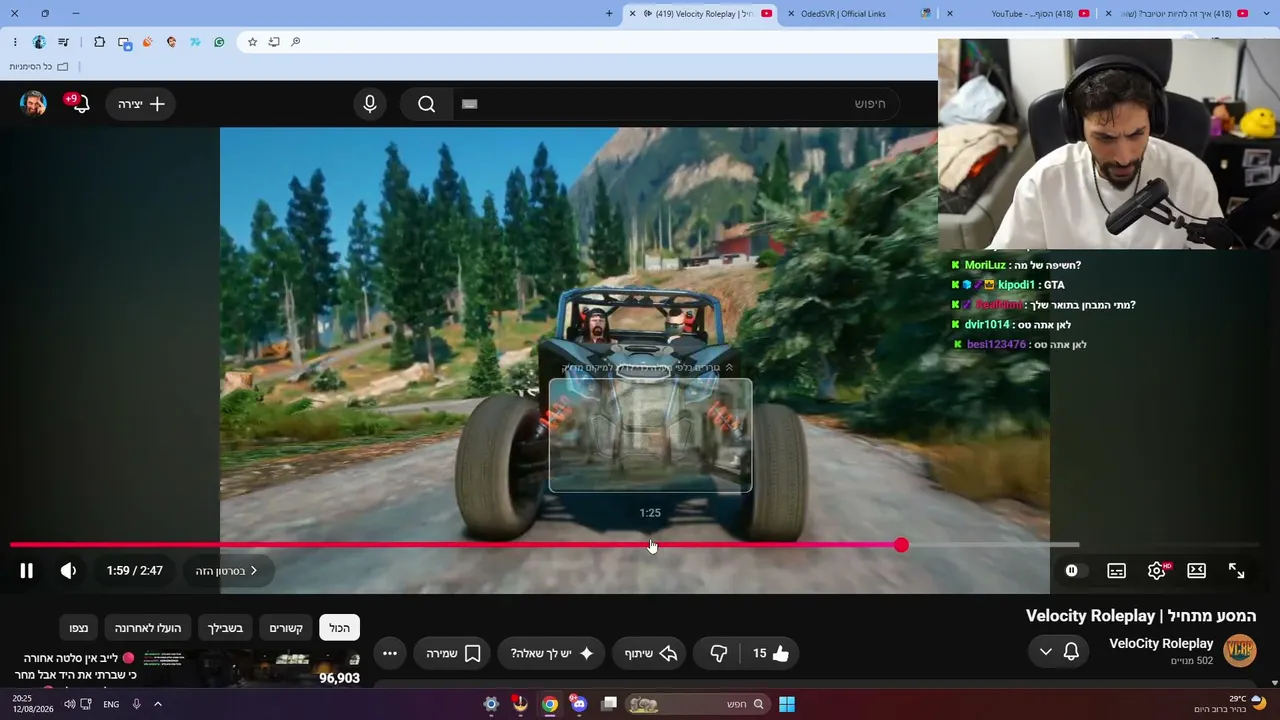This screenshot has height=720, width=1280.
Task: Click the red progress bar scrubber handle
Action: coord(901,545)
